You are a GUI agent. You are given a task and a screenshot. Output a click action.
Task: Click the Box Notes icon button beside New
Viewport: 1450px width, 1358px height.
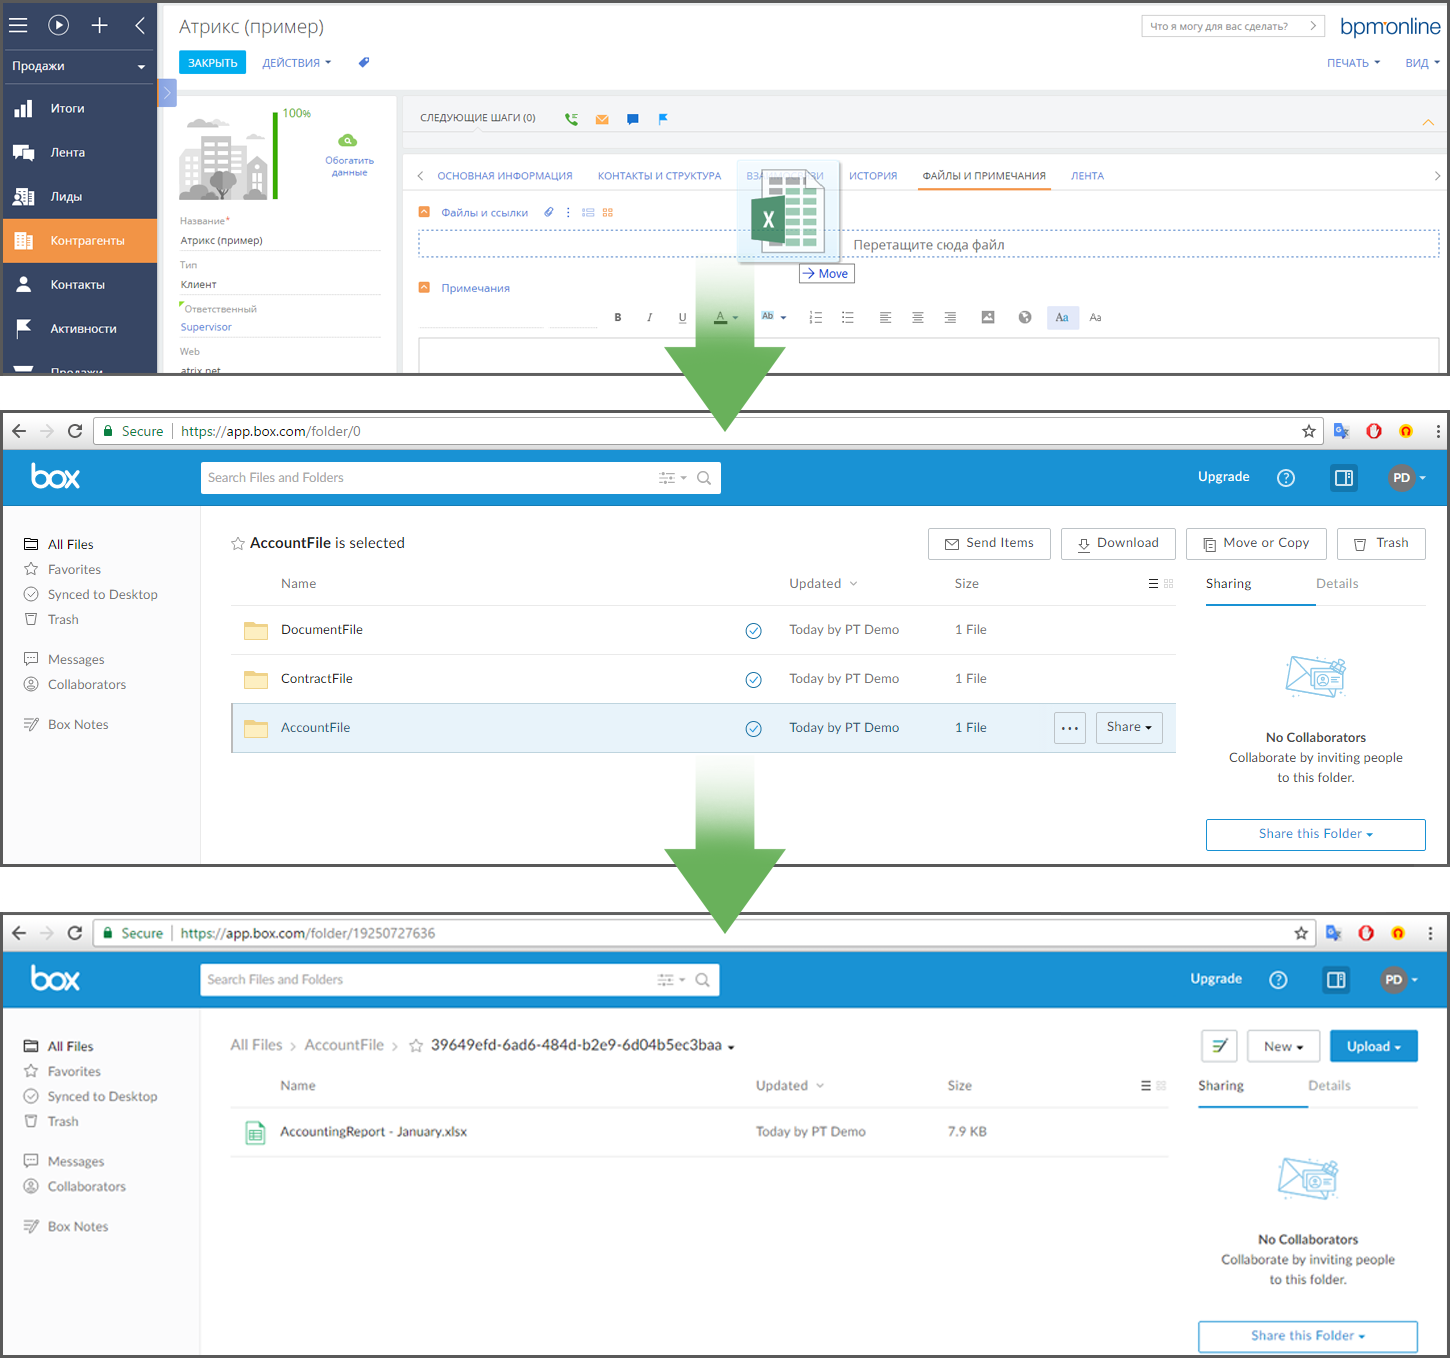point(1219,1046)
